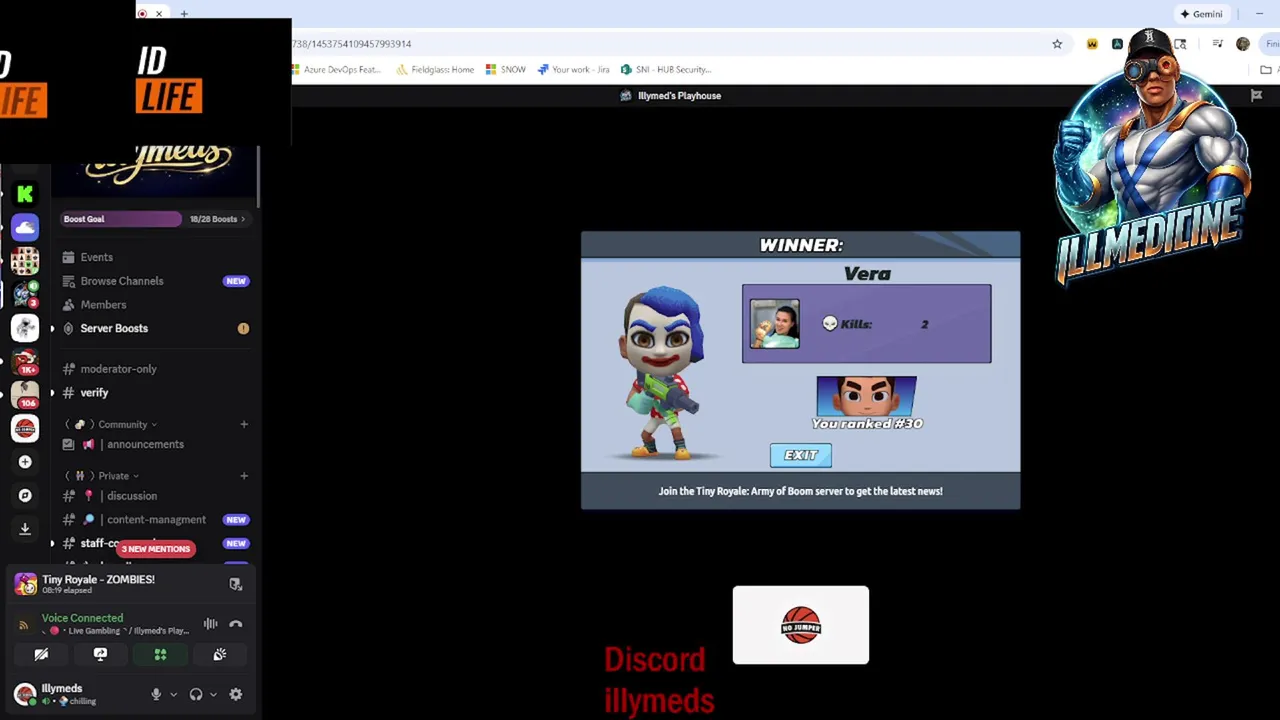Click flag icon at top right of Discord
Image resolution: width=1280 pixels, height=720 pixels.
(x=1257, y=96)
